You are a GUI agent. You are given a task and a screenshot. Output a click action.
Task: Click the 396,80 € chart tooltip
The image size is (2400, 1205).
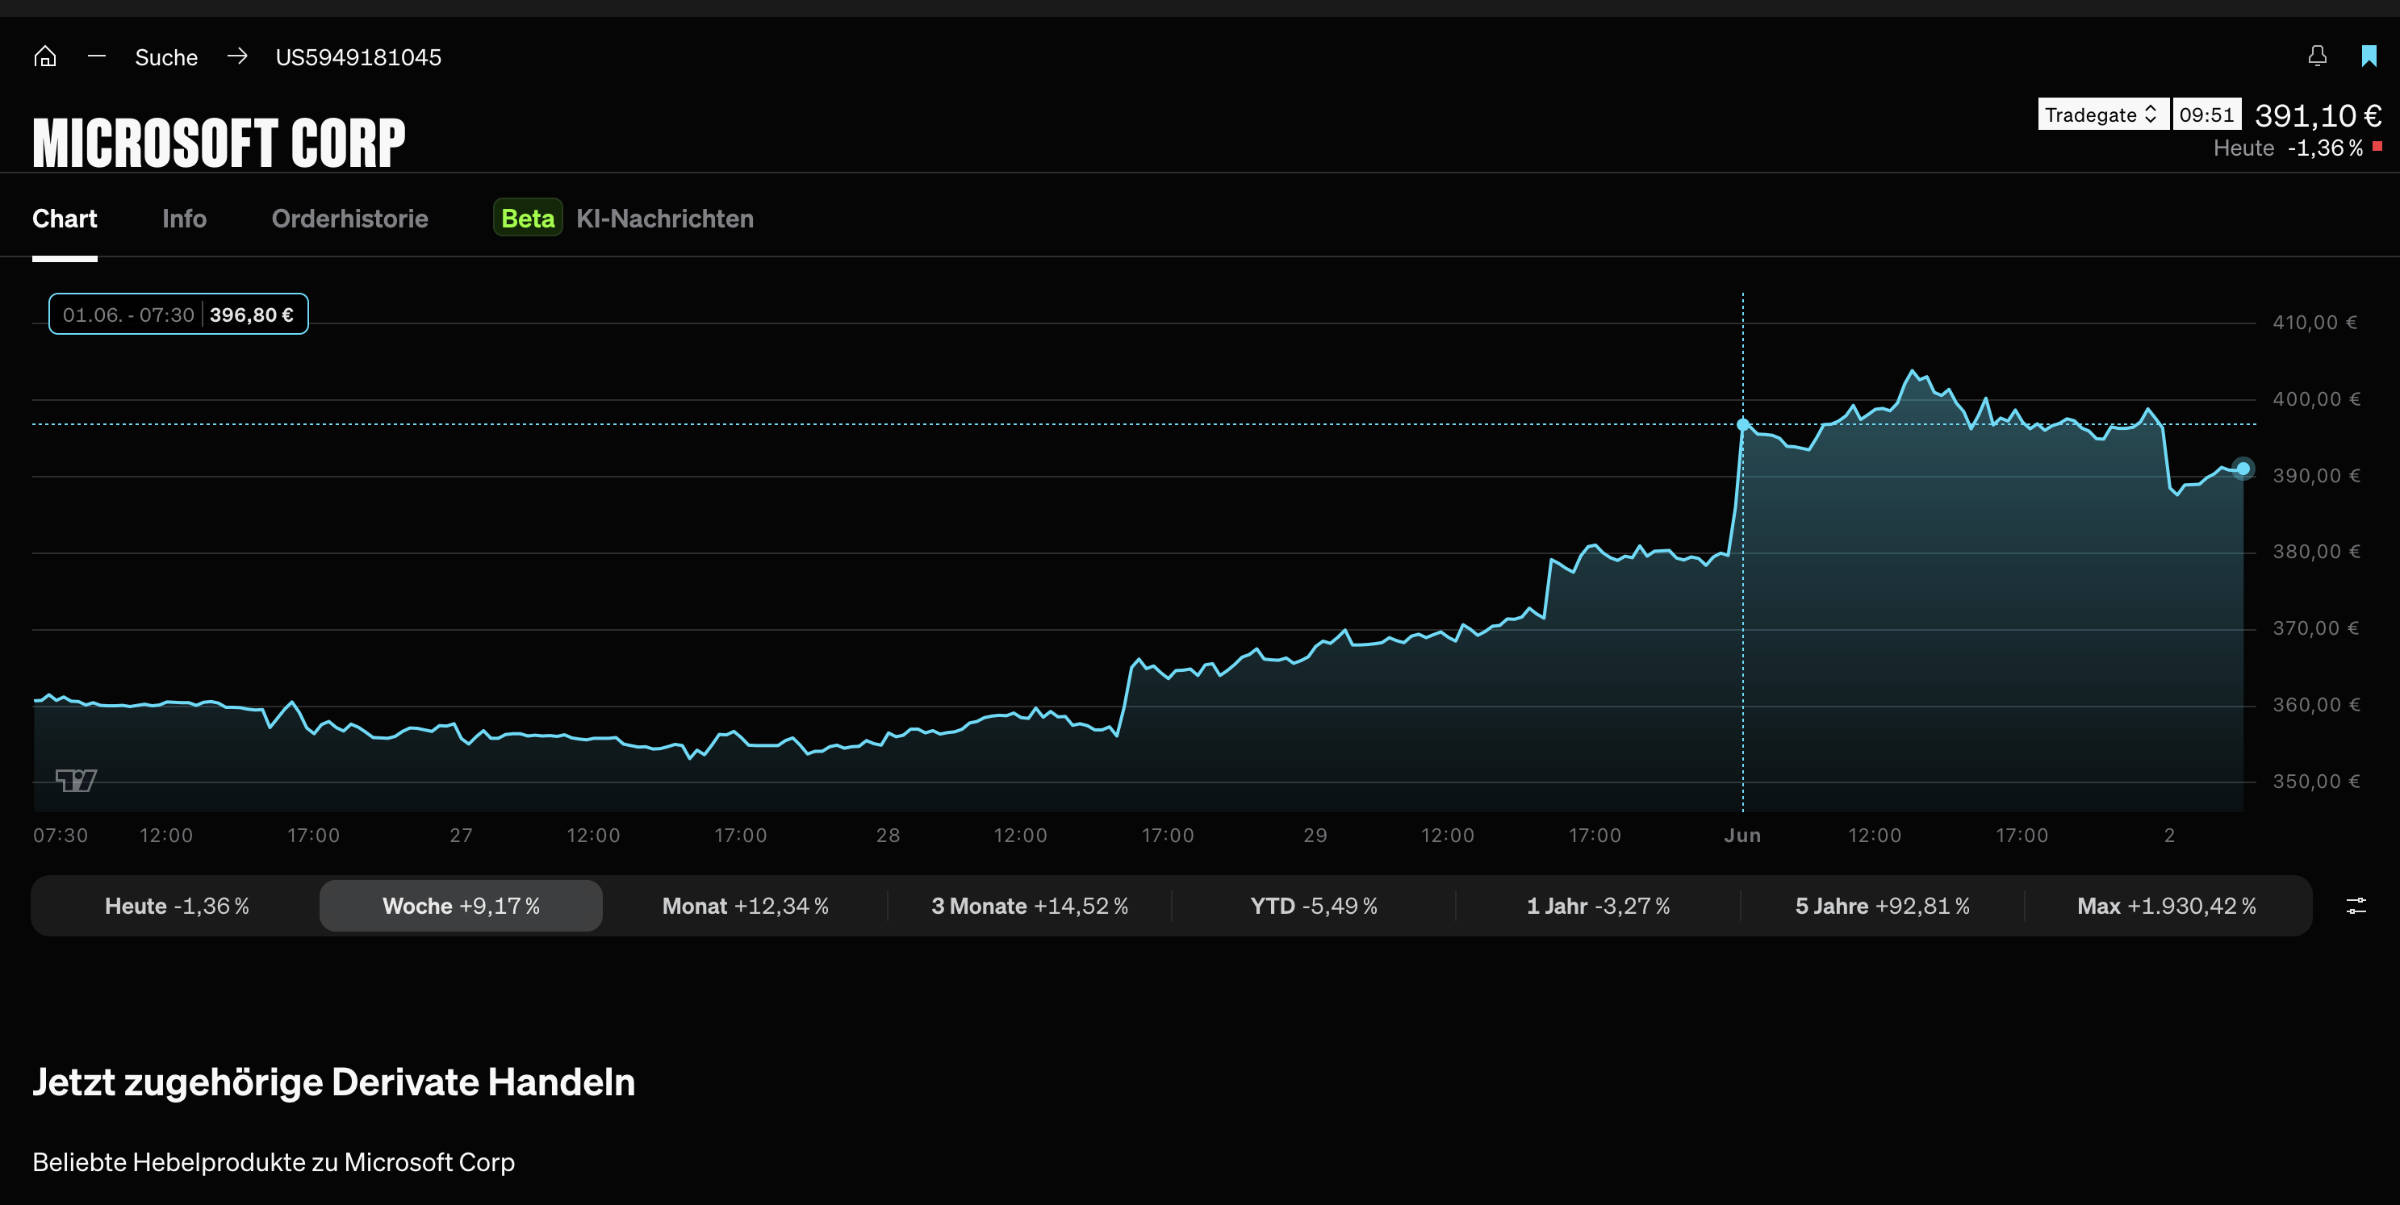pyautogui.click(x=178, y=314)
